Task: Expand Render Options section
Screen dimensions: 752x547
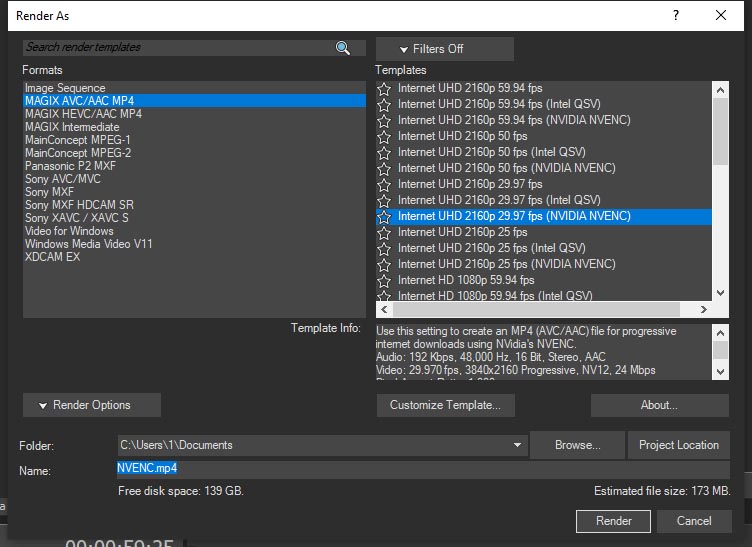Action: pyautogui.click(x=92, y=405)
